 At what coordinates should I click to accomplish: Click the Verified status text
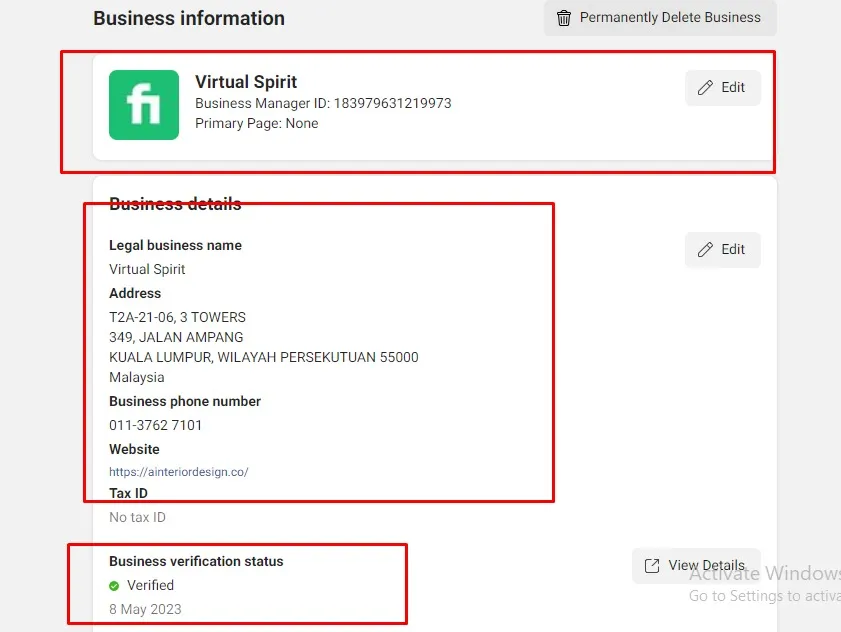tap(150, 585)
